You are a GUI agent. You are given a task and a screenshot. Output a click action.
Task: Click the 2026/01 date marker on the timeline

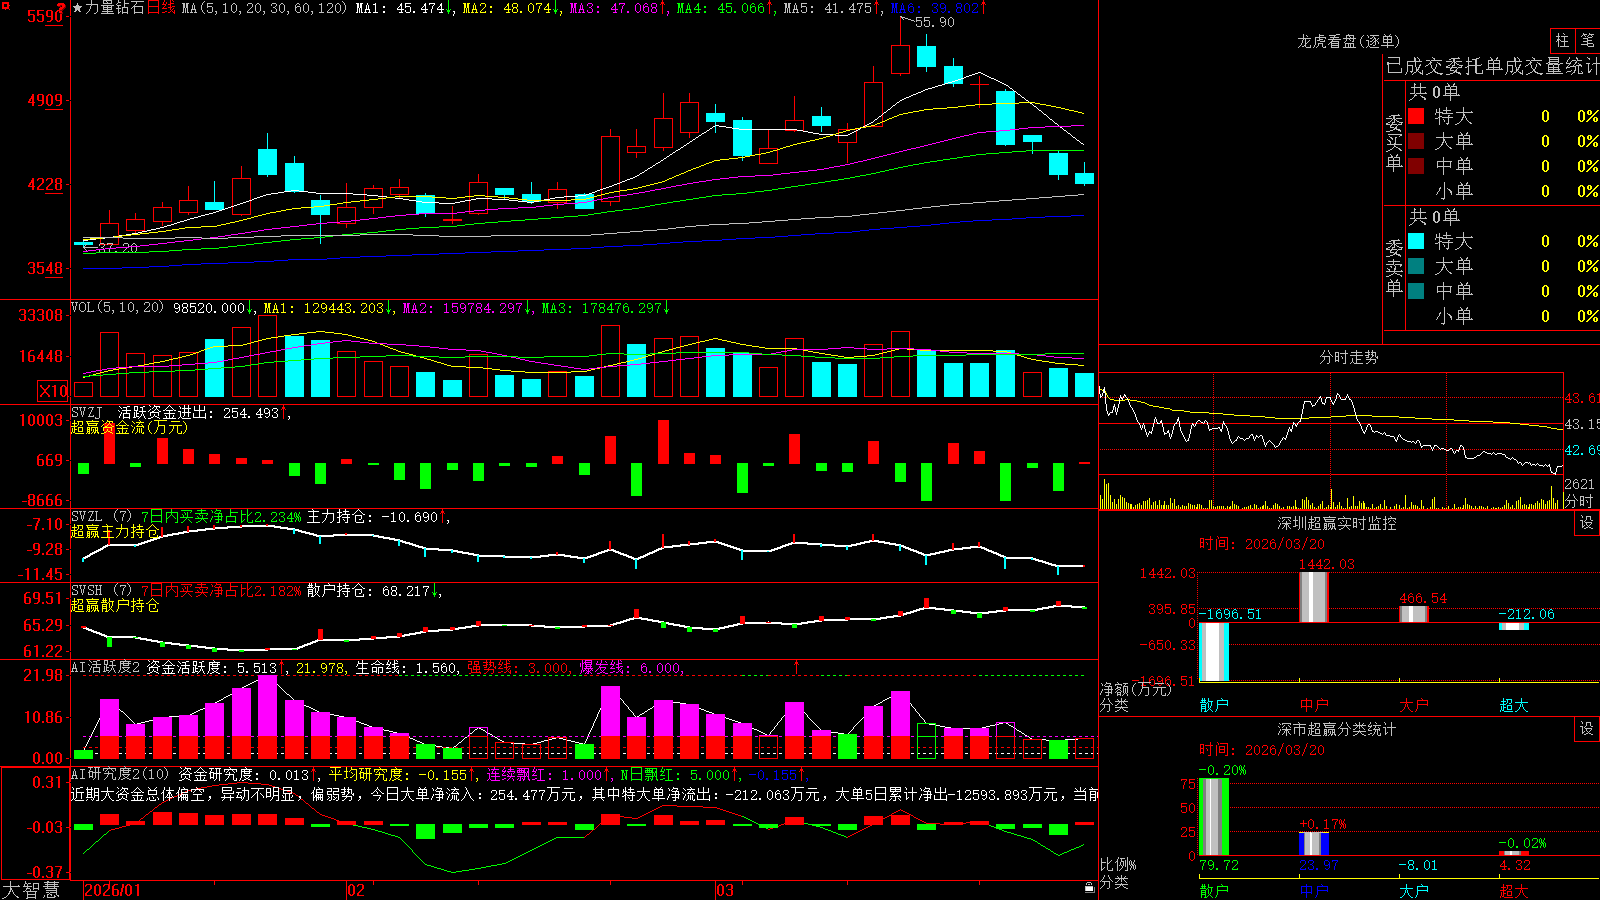click(x=113, y=890)
